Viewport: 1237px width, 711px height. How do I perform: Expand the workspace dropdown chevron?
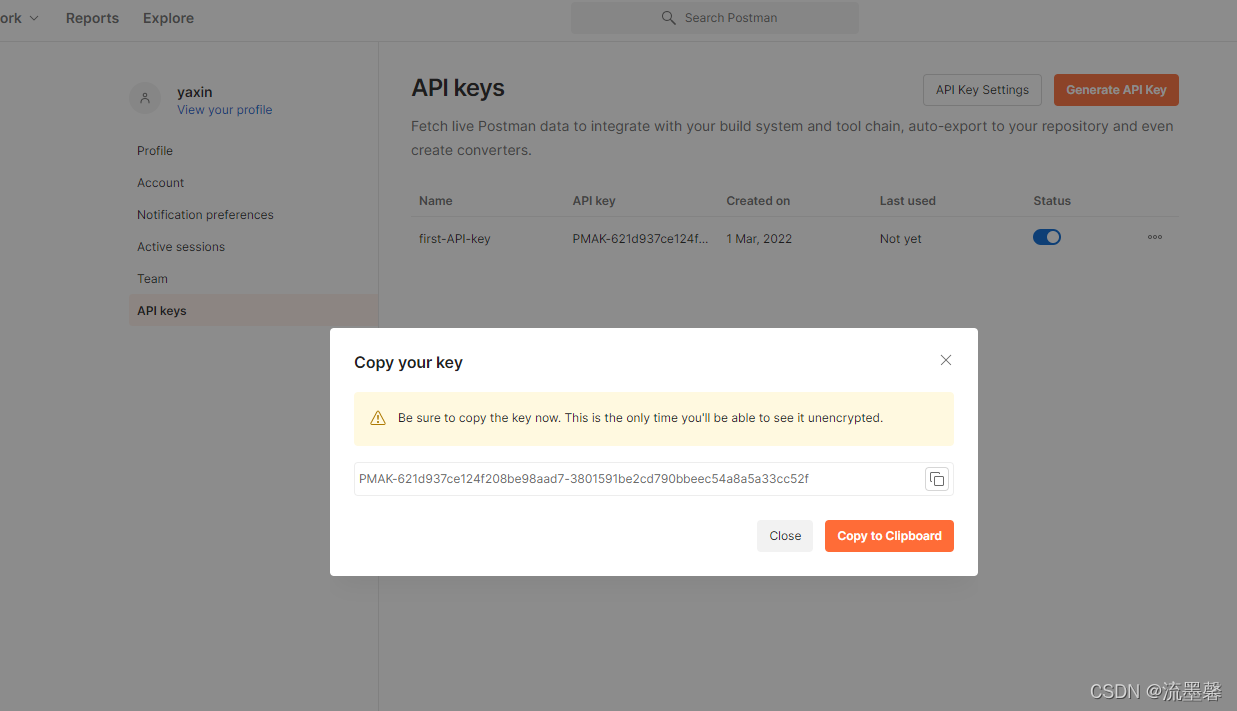coord(34,18)
